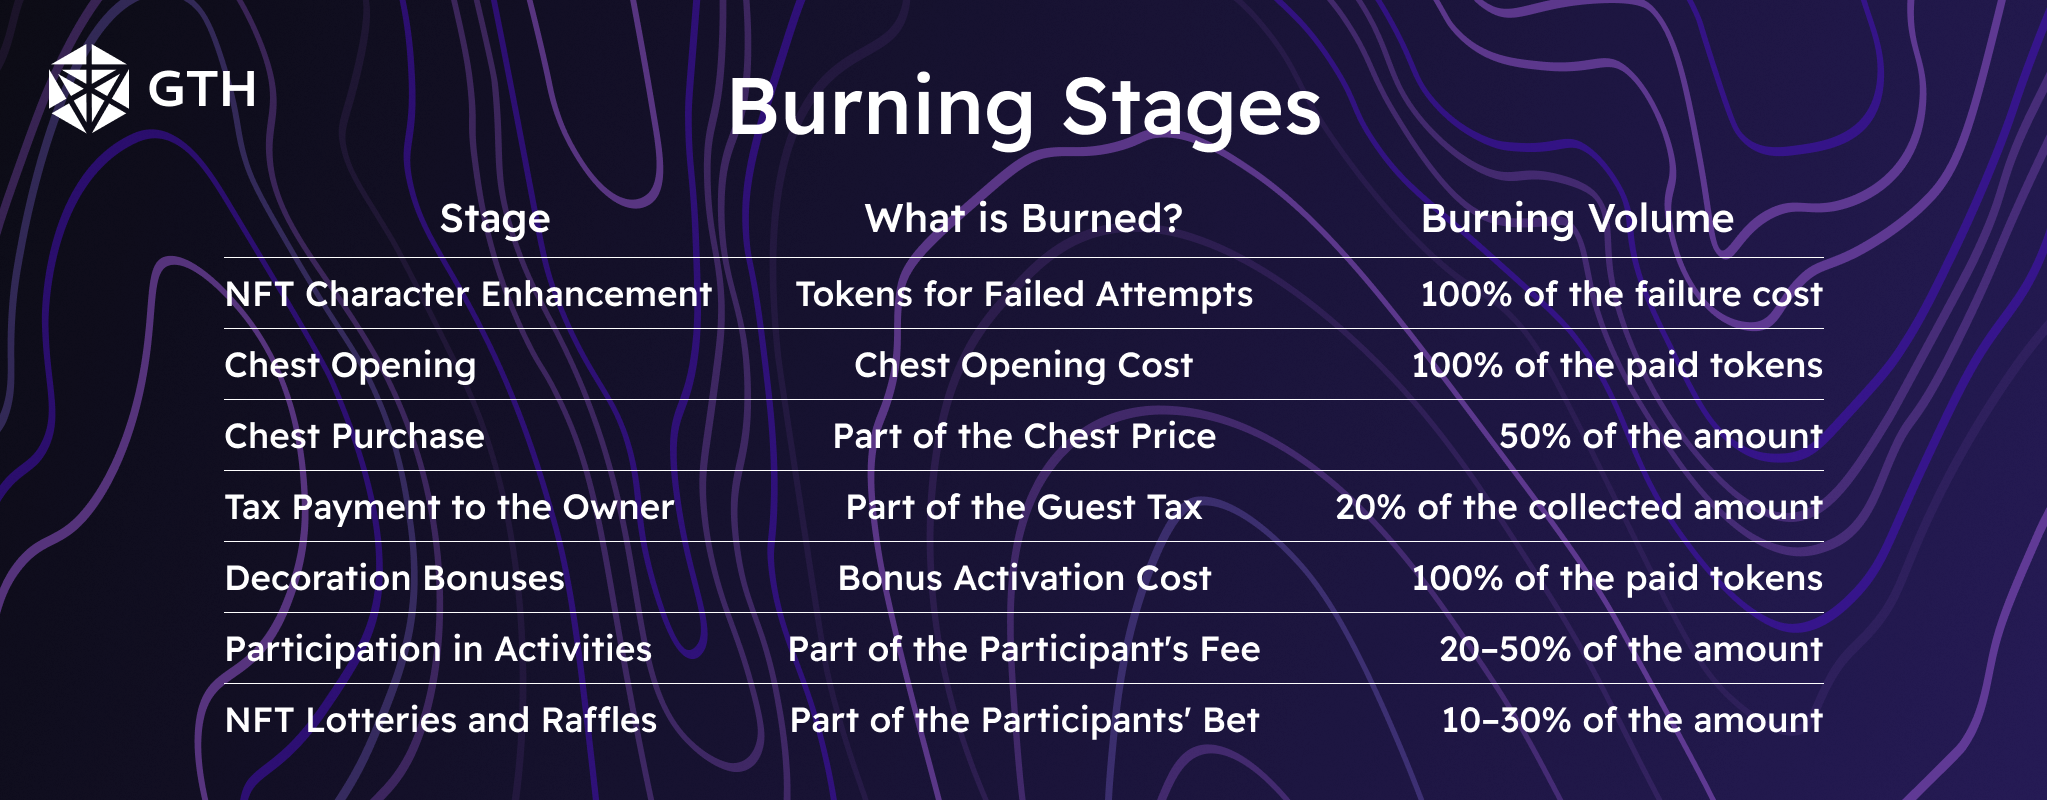Select the Burning Stages title
The width and height of the screenshot is (2047, 800).
pos(1024,107)
